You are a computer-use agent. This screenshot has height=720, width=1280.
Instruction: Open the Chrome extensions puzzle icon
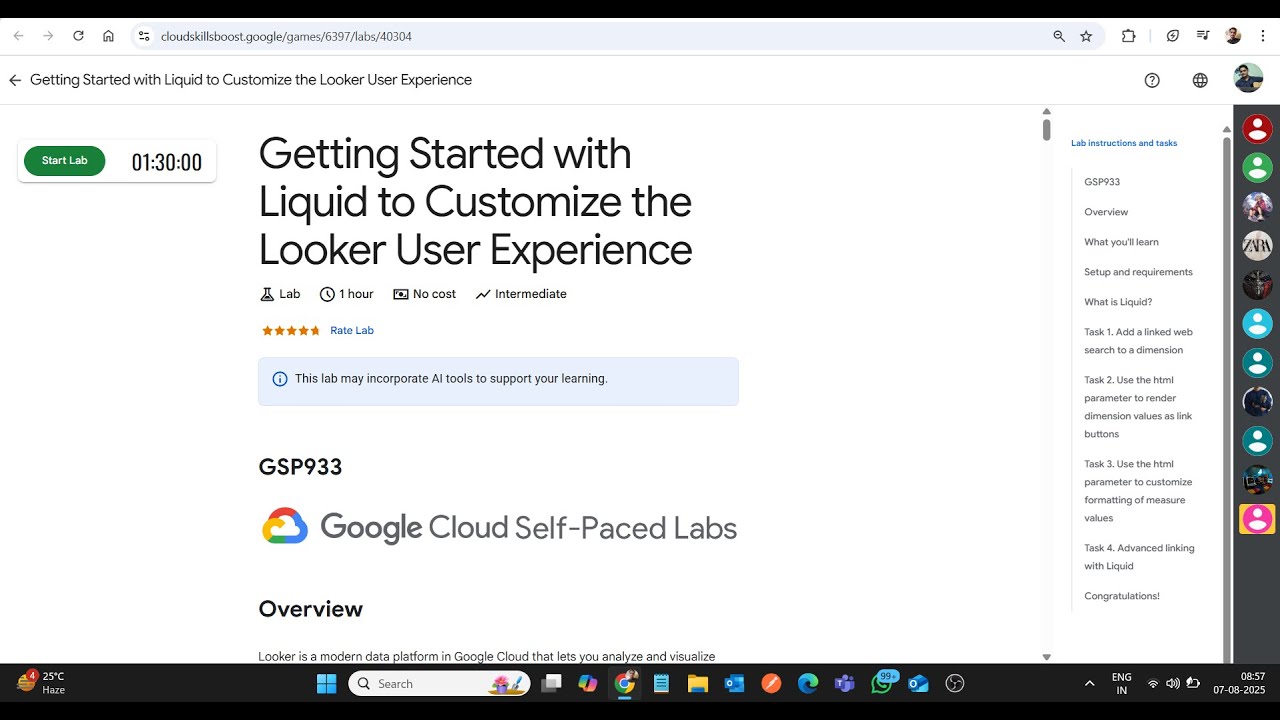[1129, 36]
